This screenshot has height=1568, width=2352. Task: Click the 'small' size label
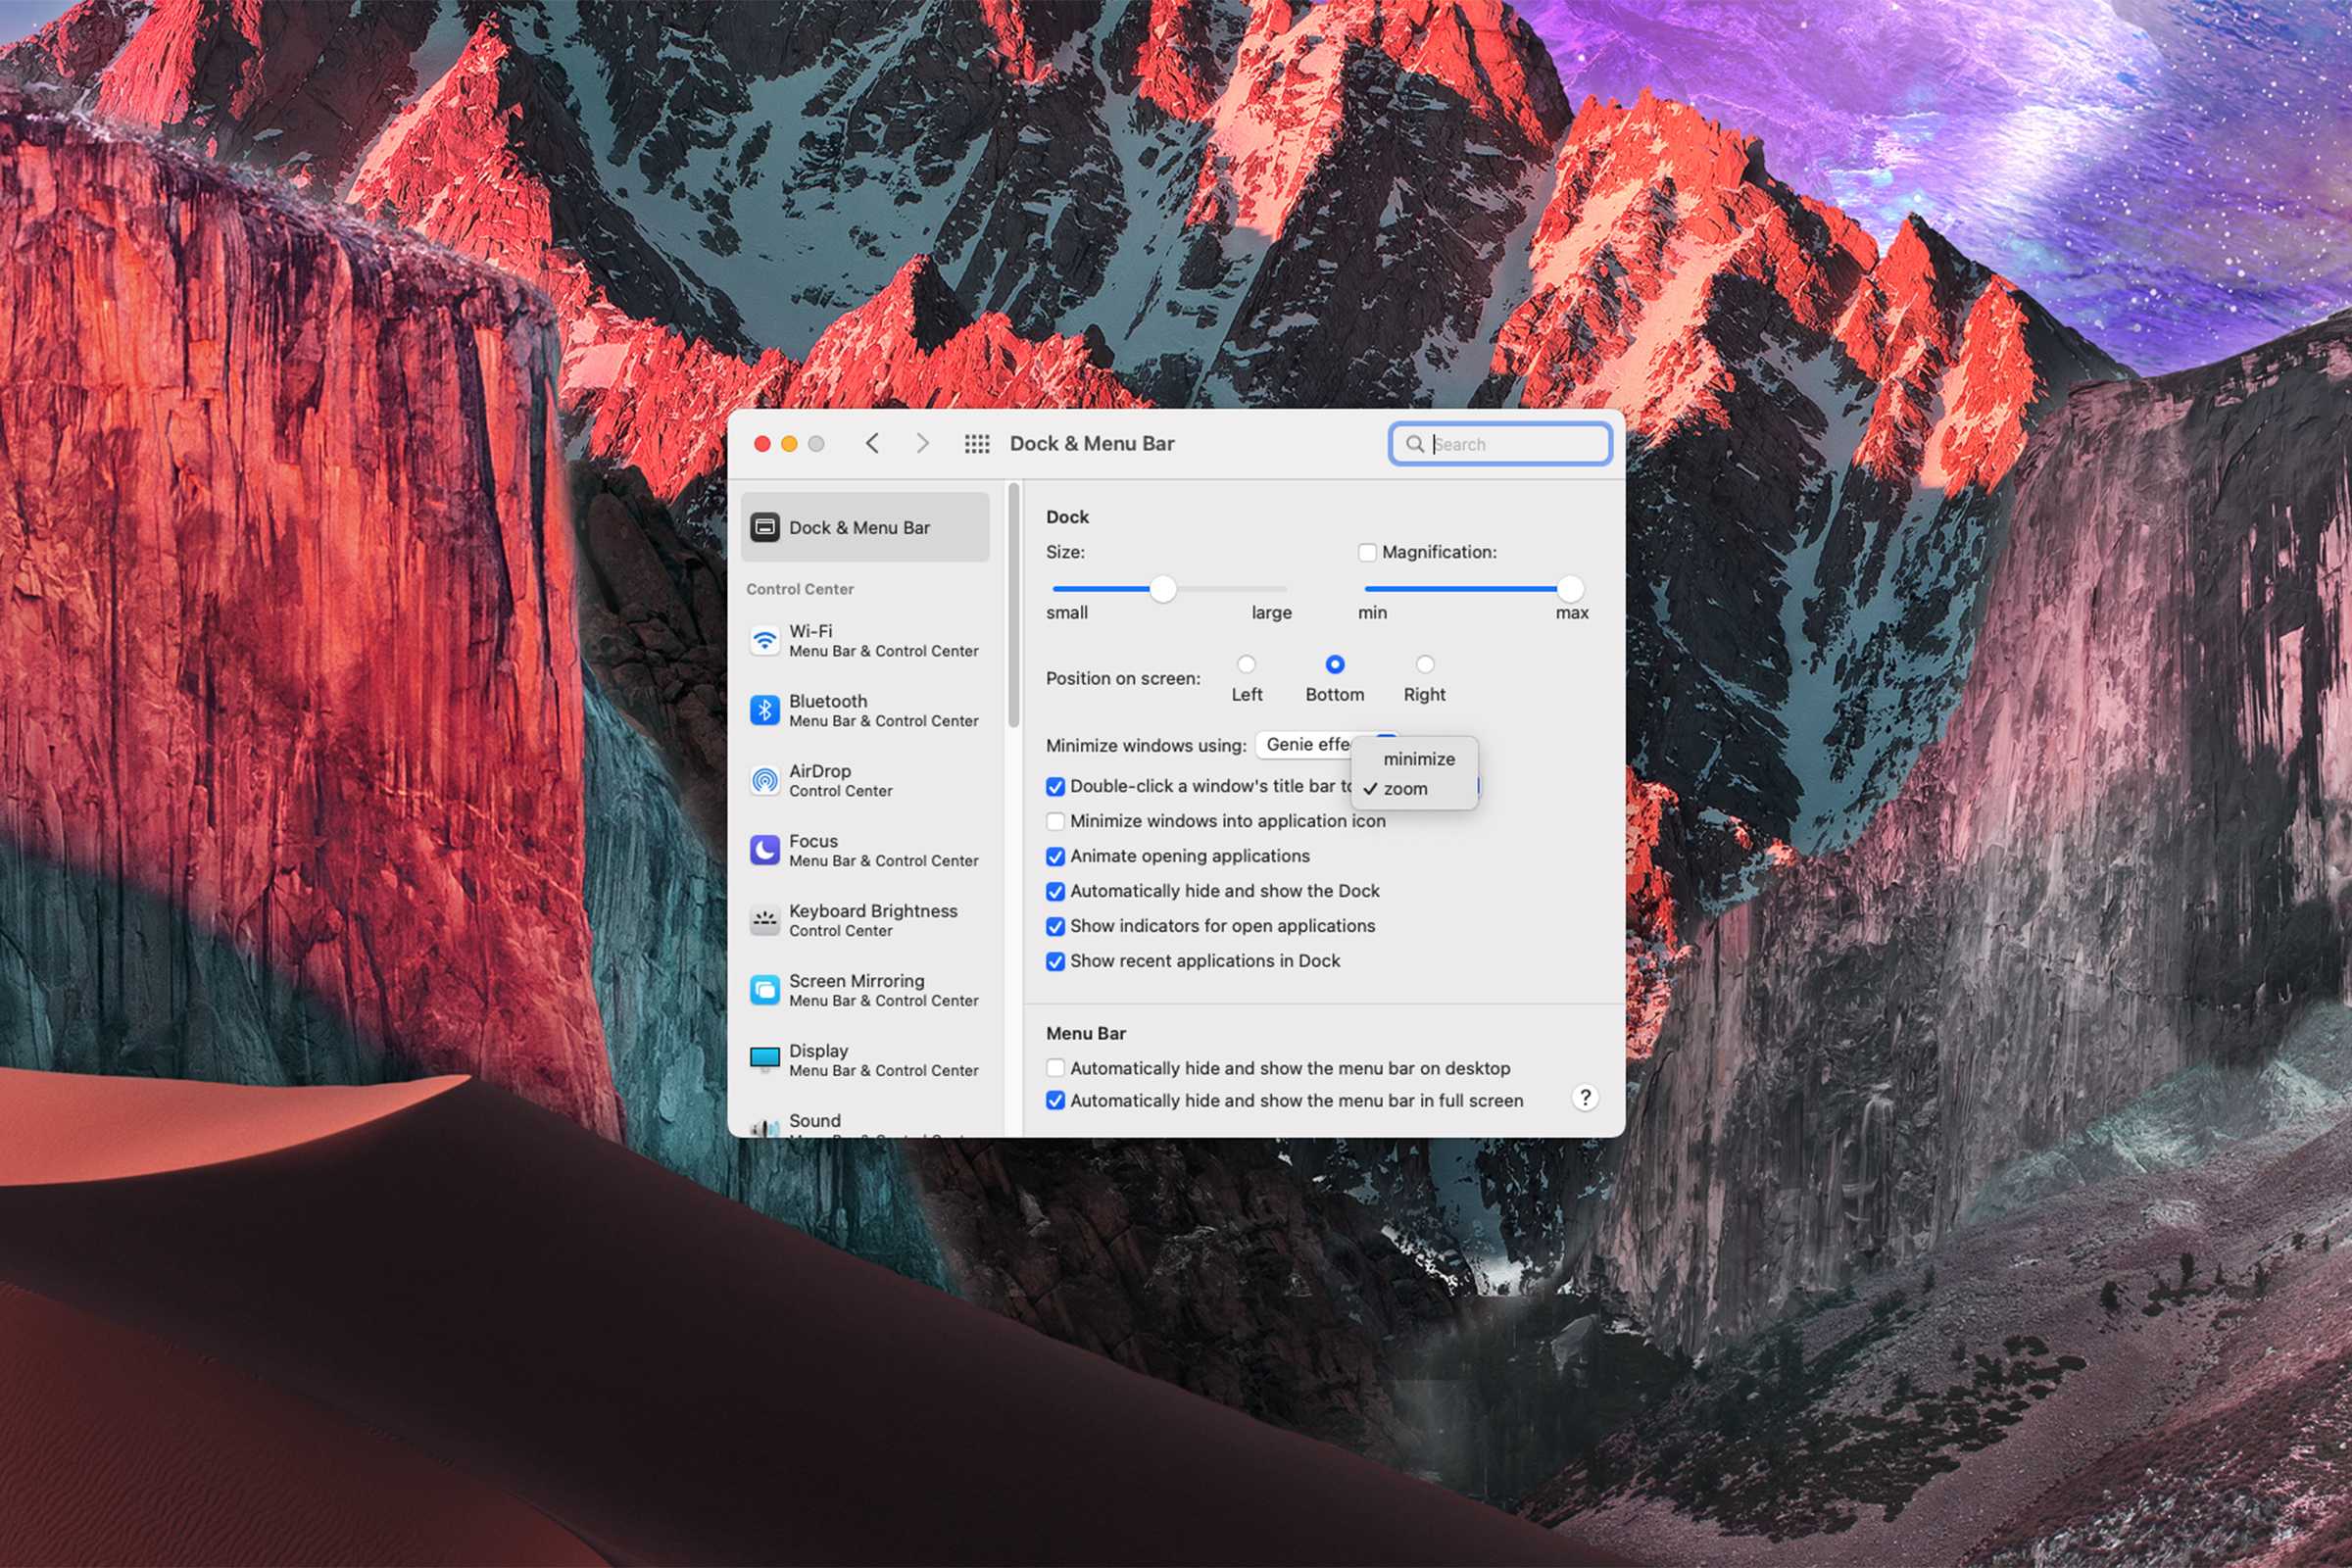pyautogui.click(x=1067, y=612)
